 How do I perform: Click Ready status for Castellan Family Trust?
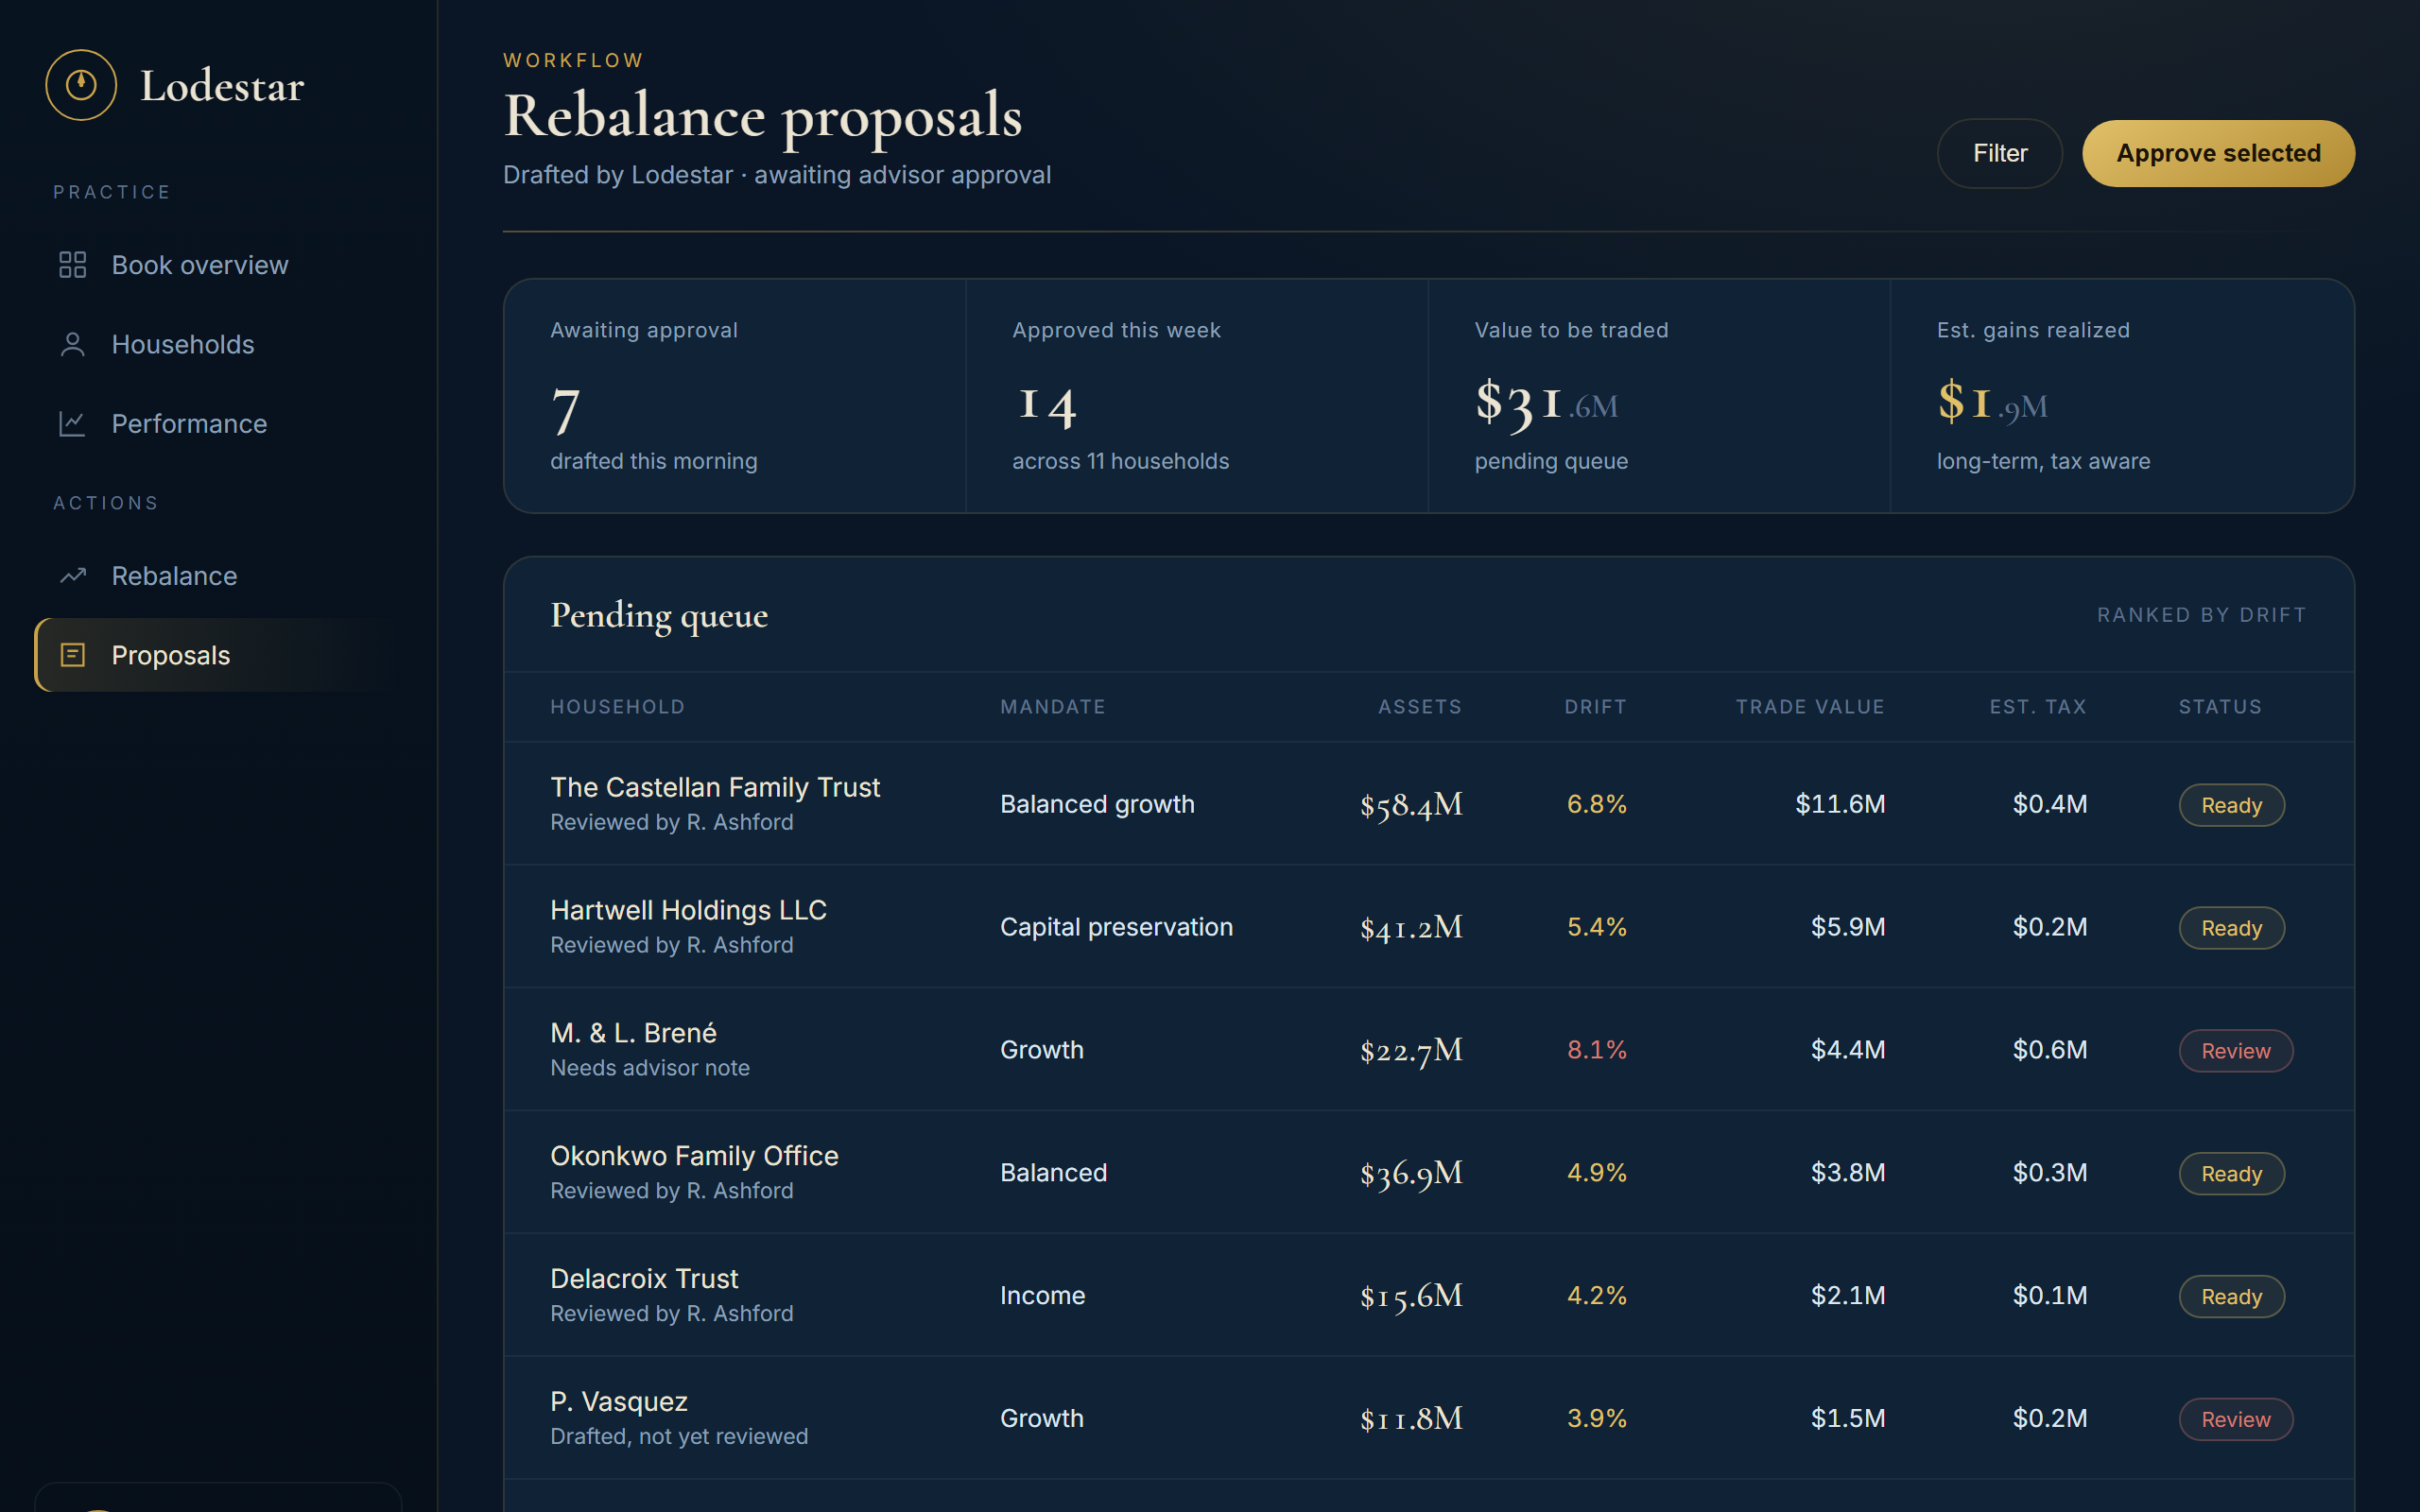pyautogui.click(x=2231, y=805)
